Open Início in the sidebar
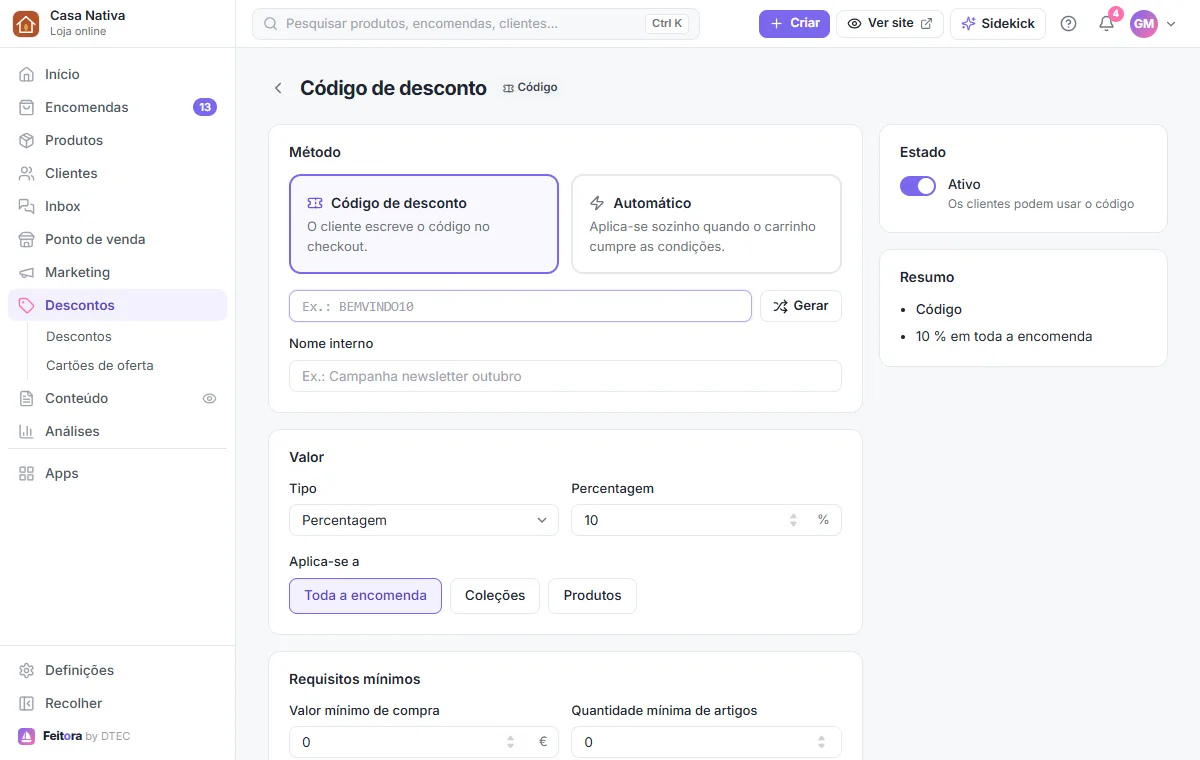1200x760 pixels. pos(118,74)
